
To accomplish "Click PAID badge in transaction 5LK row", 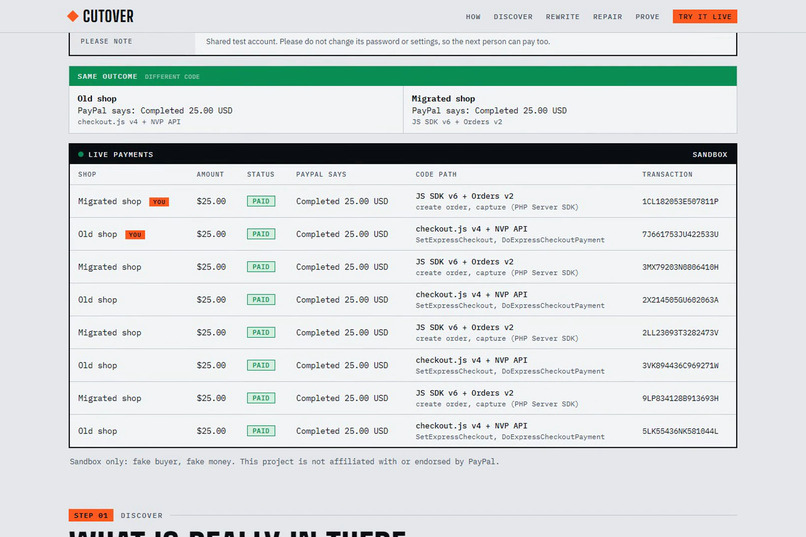I will [261, 431].
